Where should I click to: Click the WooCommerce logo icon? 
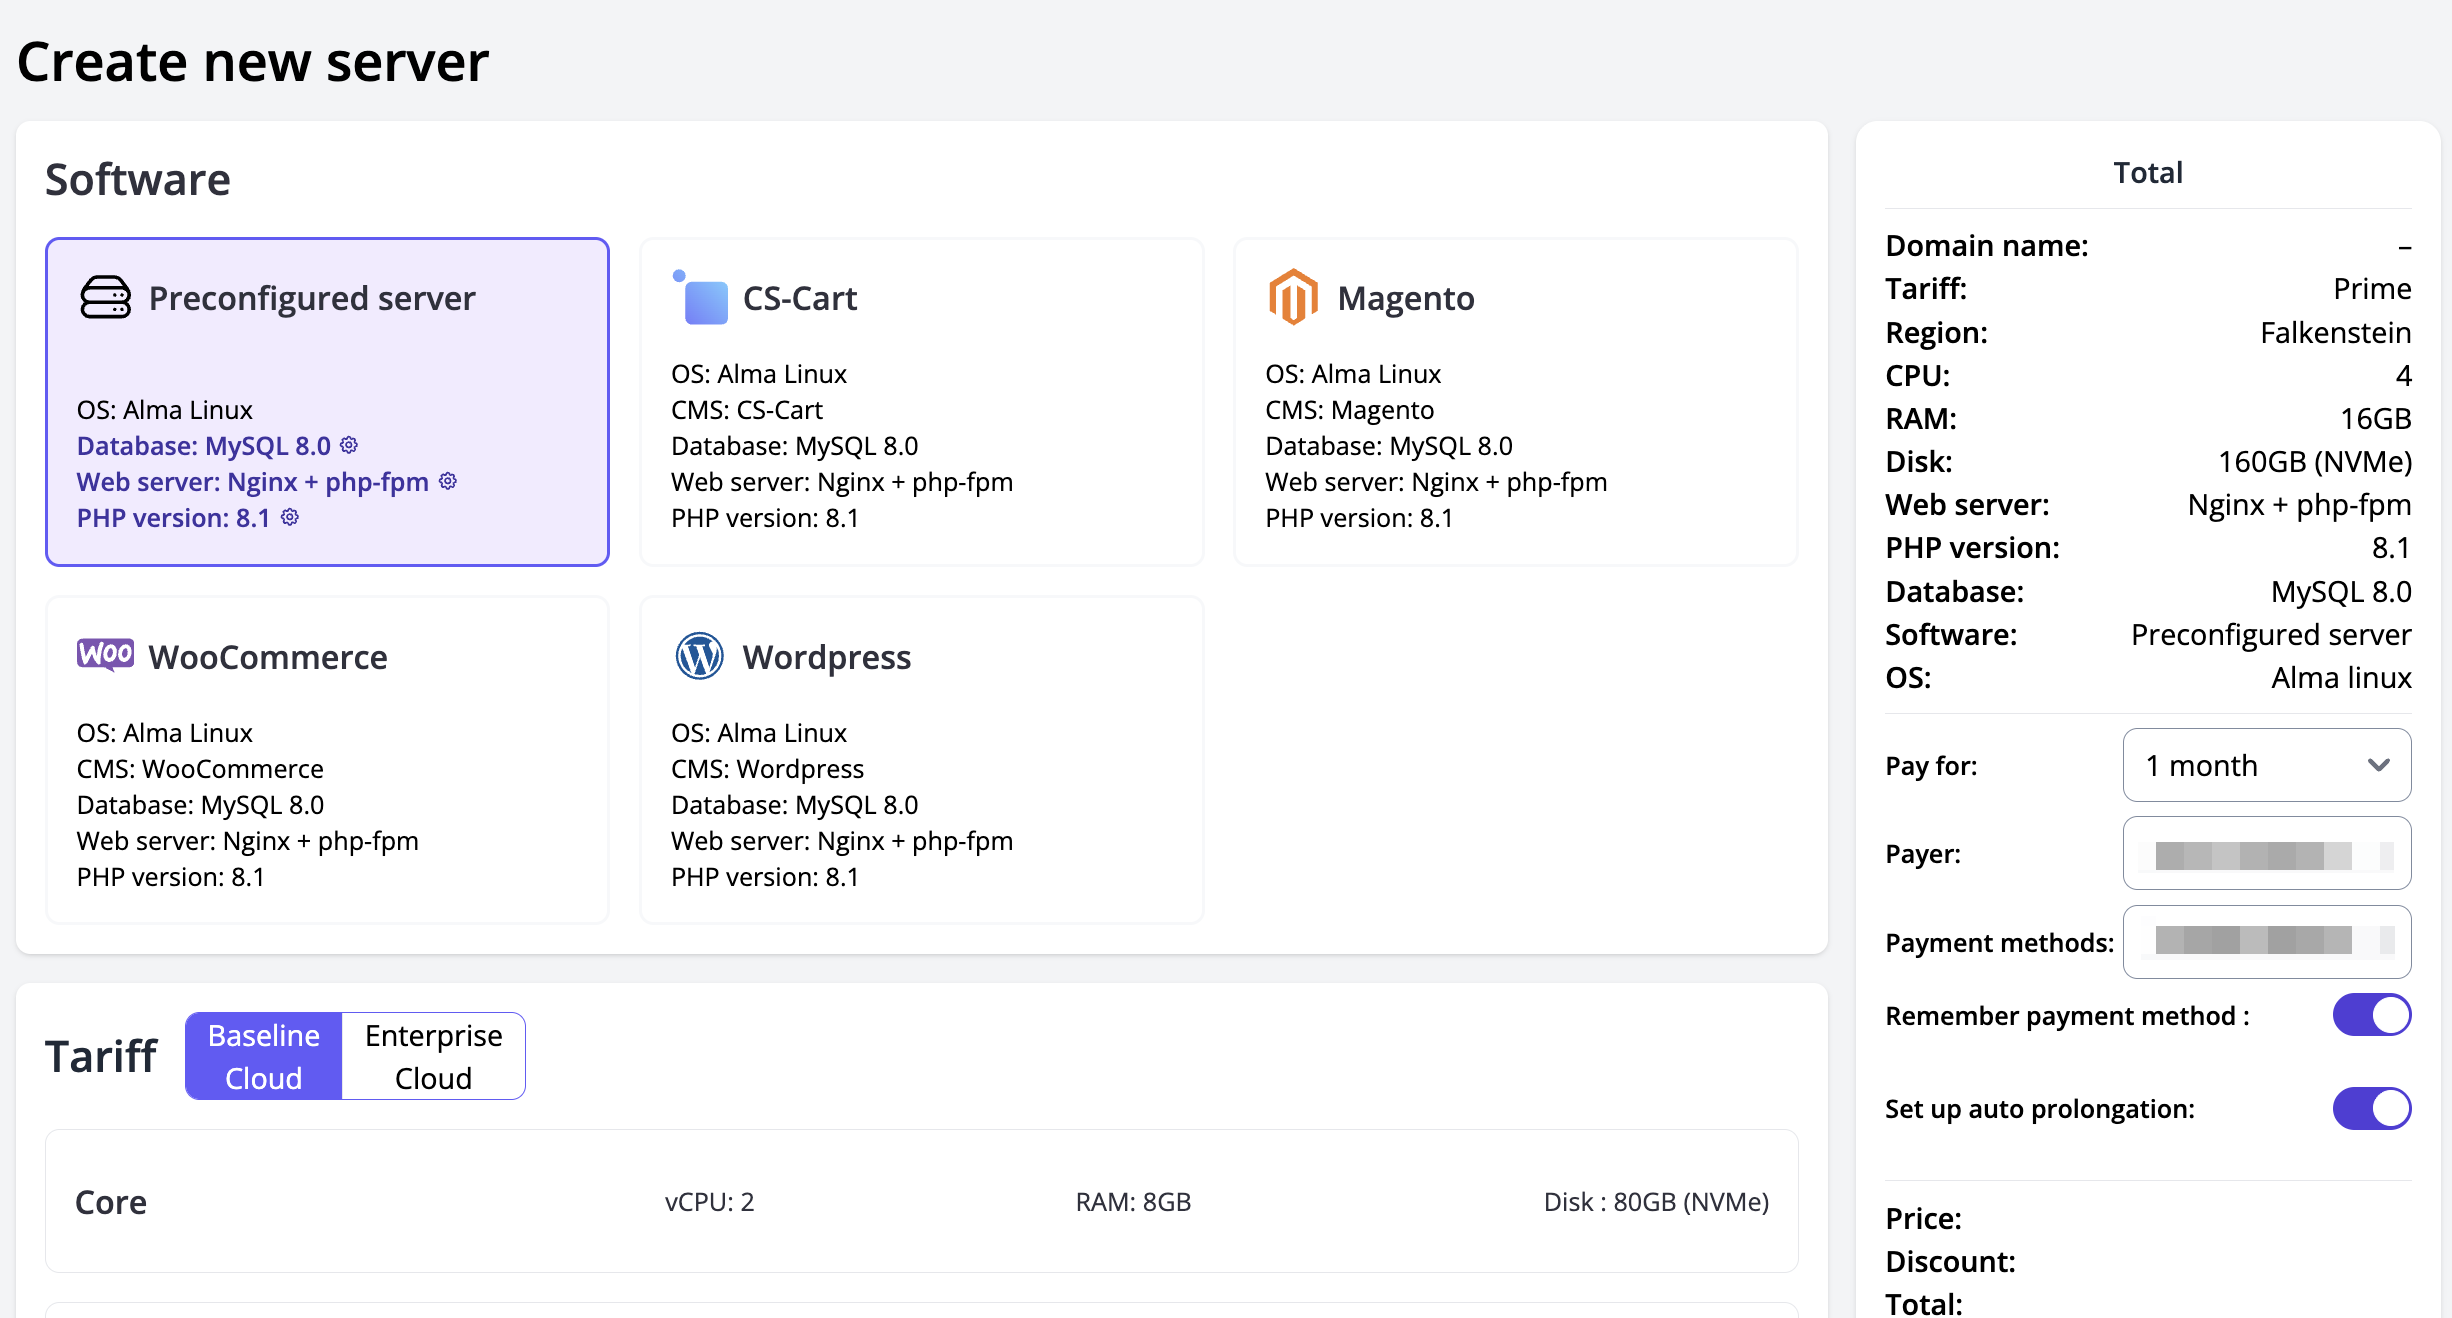coord(105,655)
